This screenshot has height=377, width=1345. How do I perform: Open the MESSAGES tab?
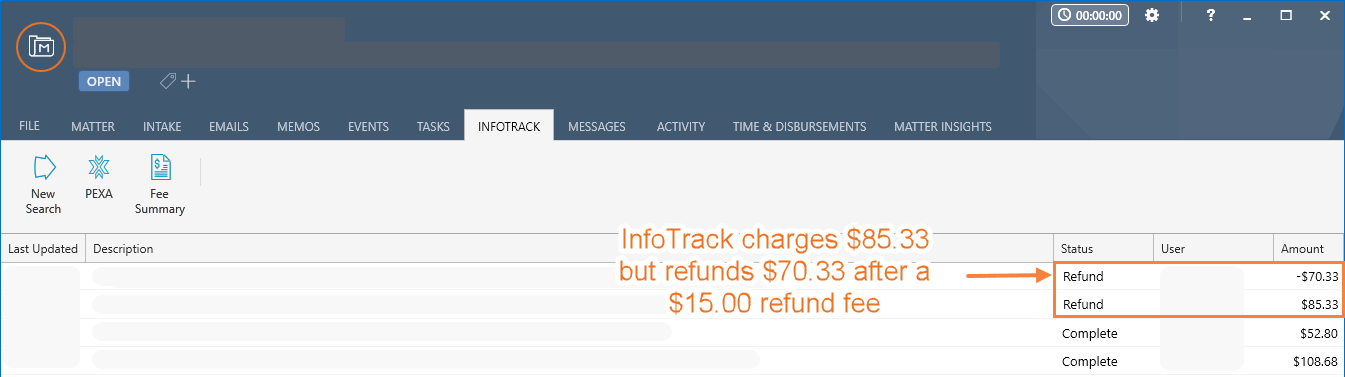click(597, 126)
